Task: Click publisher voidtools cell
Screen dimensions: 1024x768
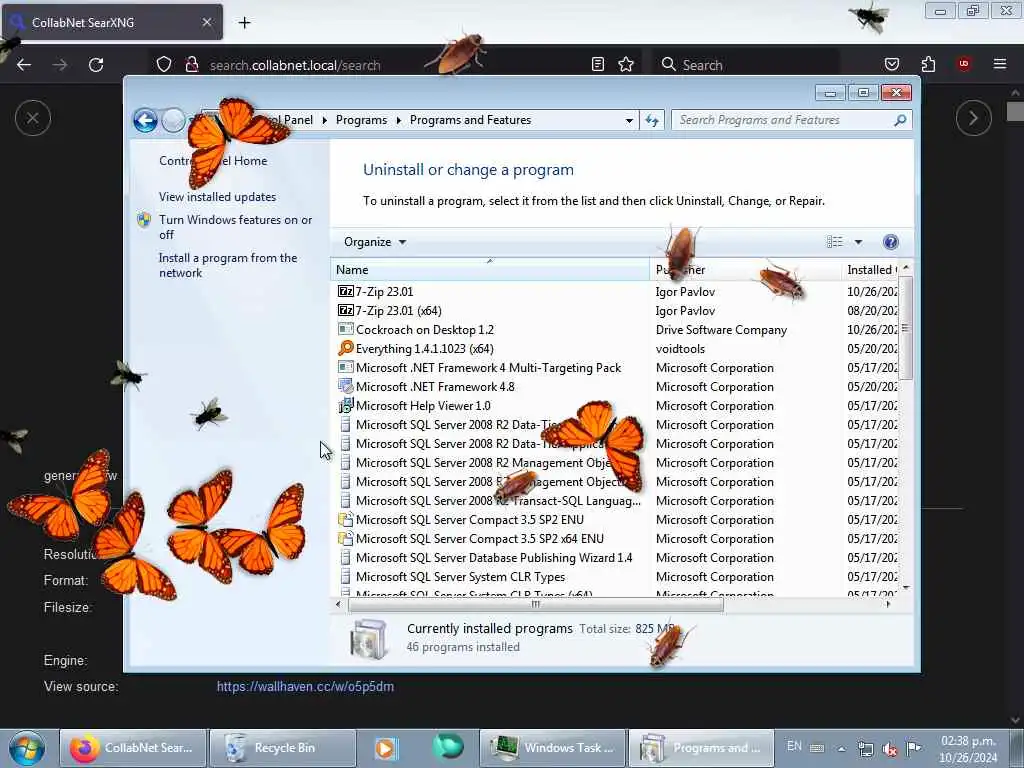Action: (680, 349)
